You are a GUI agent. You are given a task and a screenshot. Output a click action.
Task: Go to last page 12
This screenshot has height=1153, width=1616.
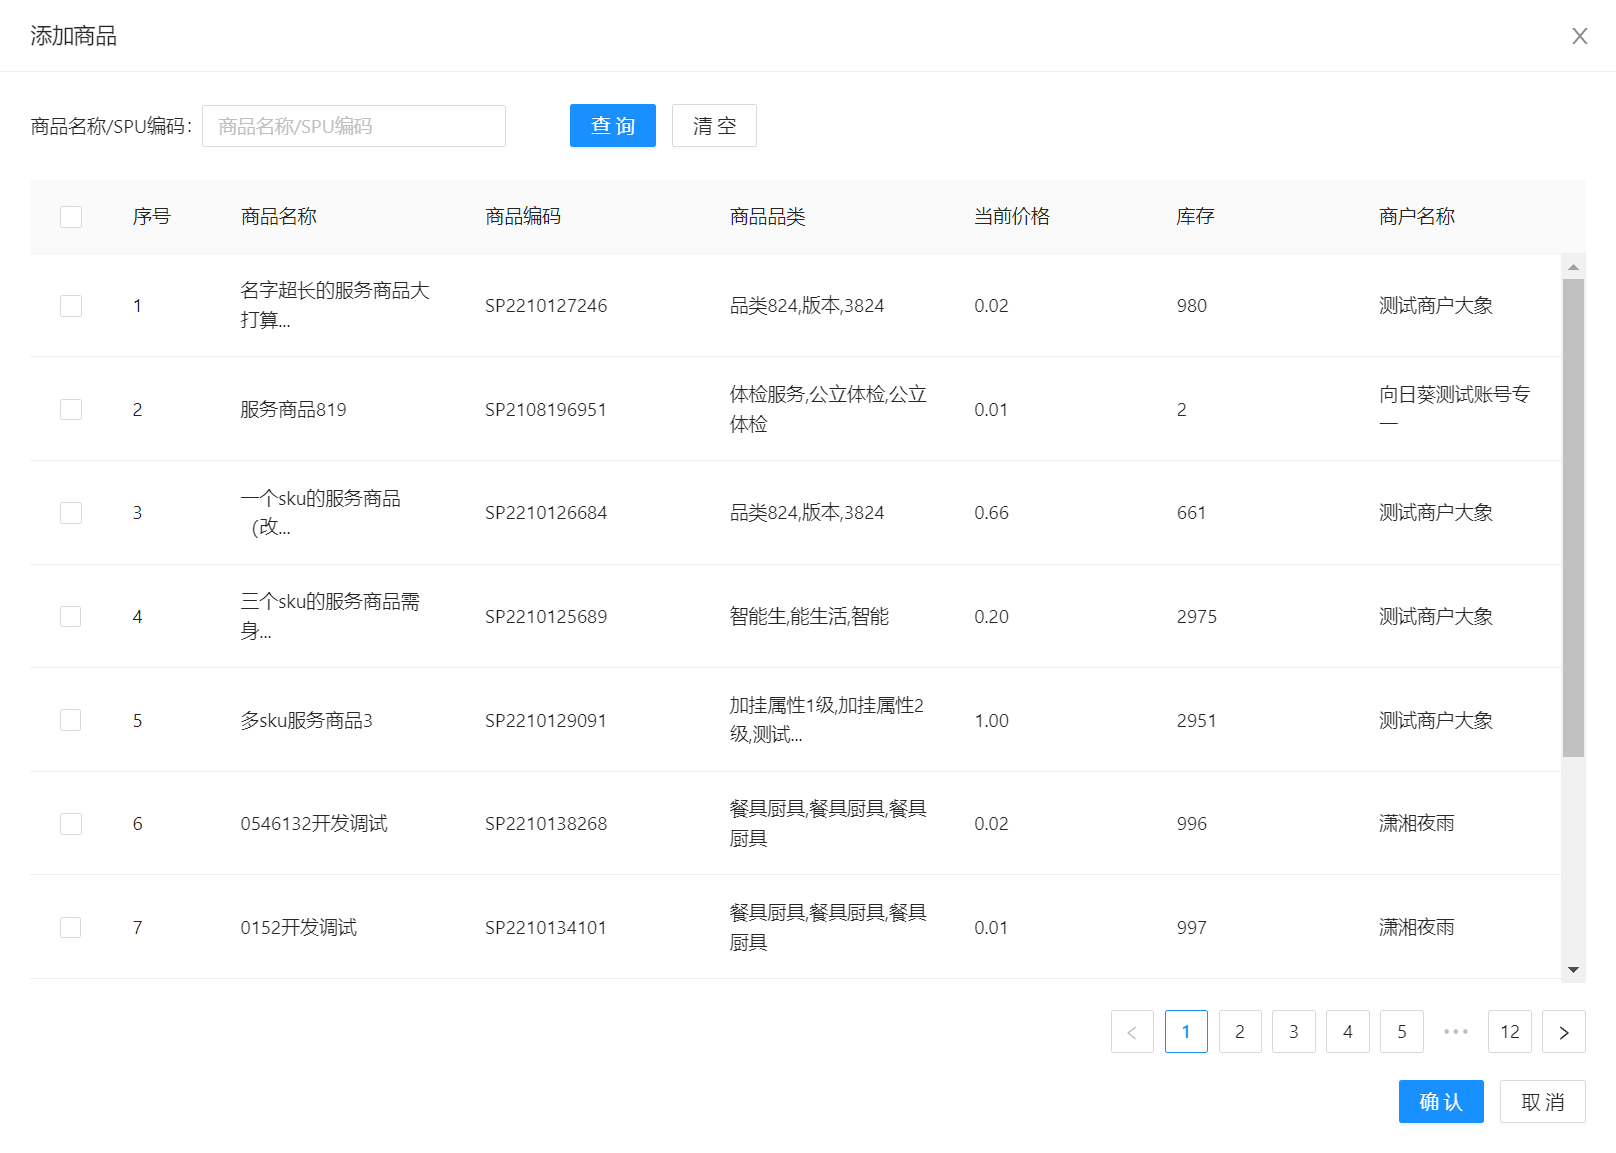[1510, 1032]
